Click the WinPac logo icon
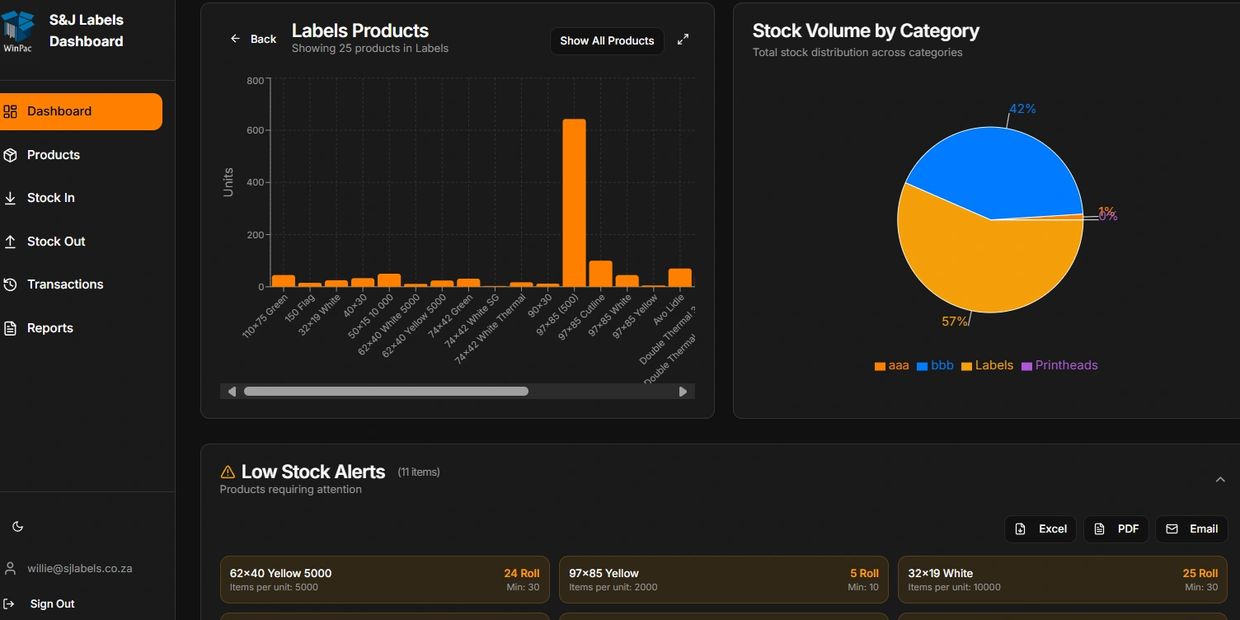1240x620 pixels. point(18,30)
